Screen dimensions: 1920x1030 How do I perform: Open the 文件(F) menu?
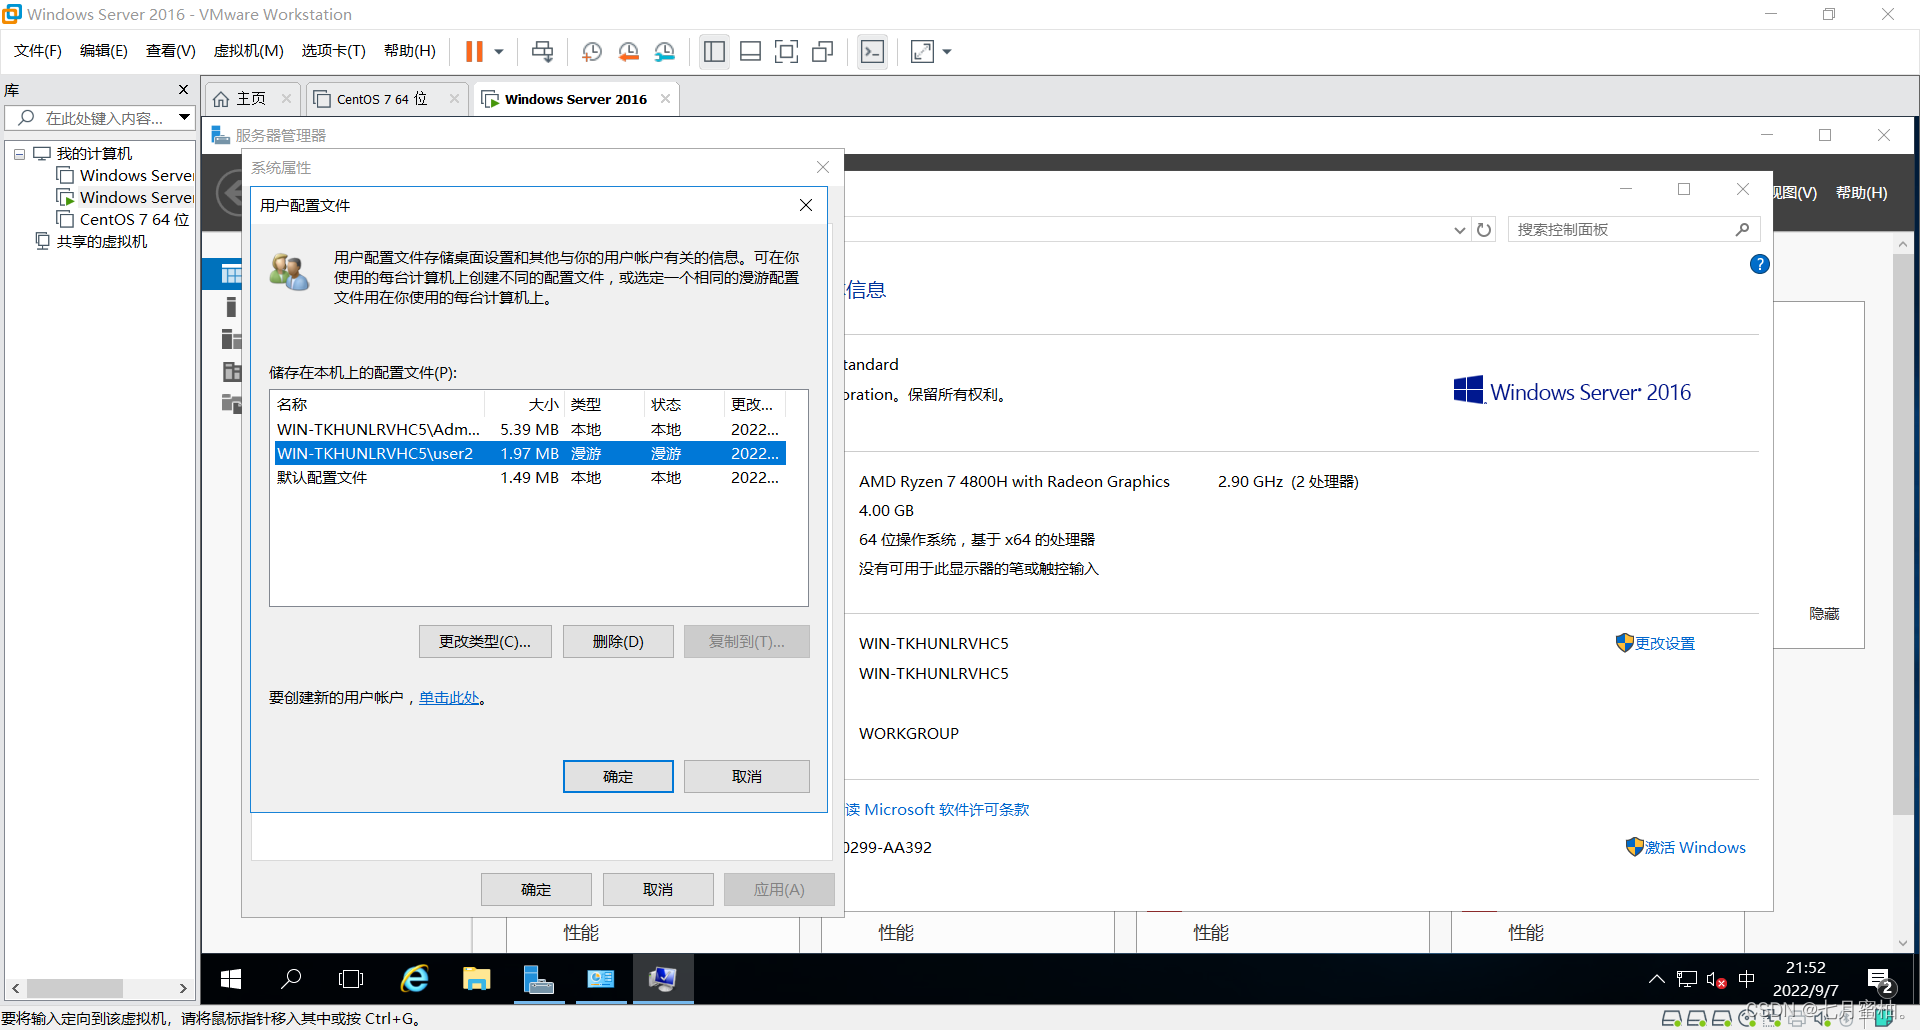pos(38,51)
